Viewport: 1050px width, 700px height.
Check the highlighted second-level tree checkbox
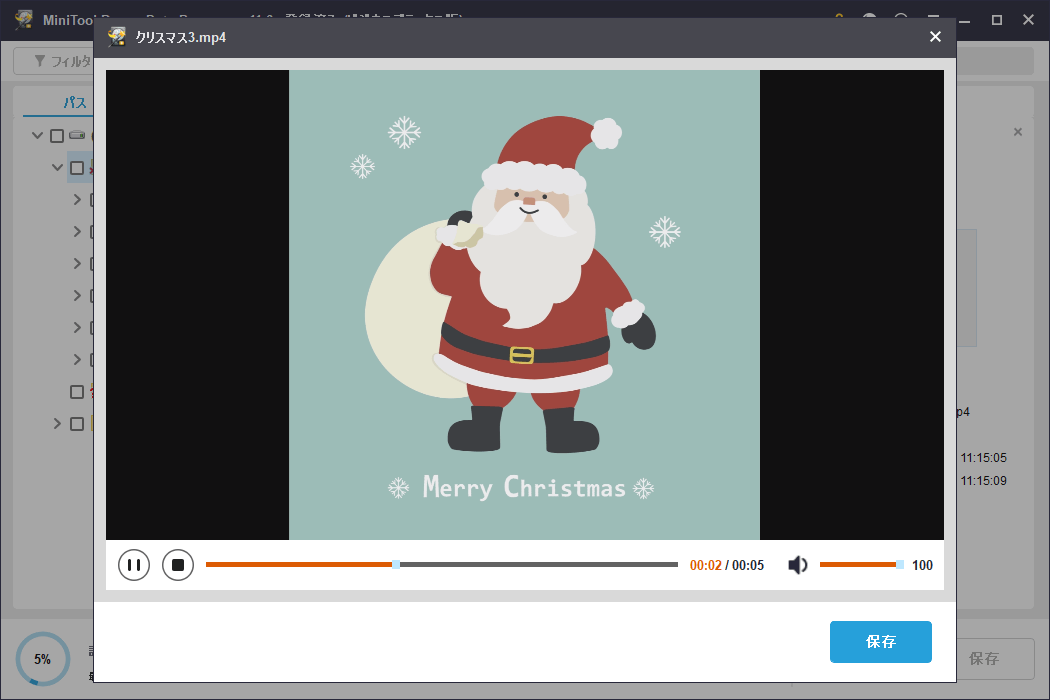[x=77, y=168]
